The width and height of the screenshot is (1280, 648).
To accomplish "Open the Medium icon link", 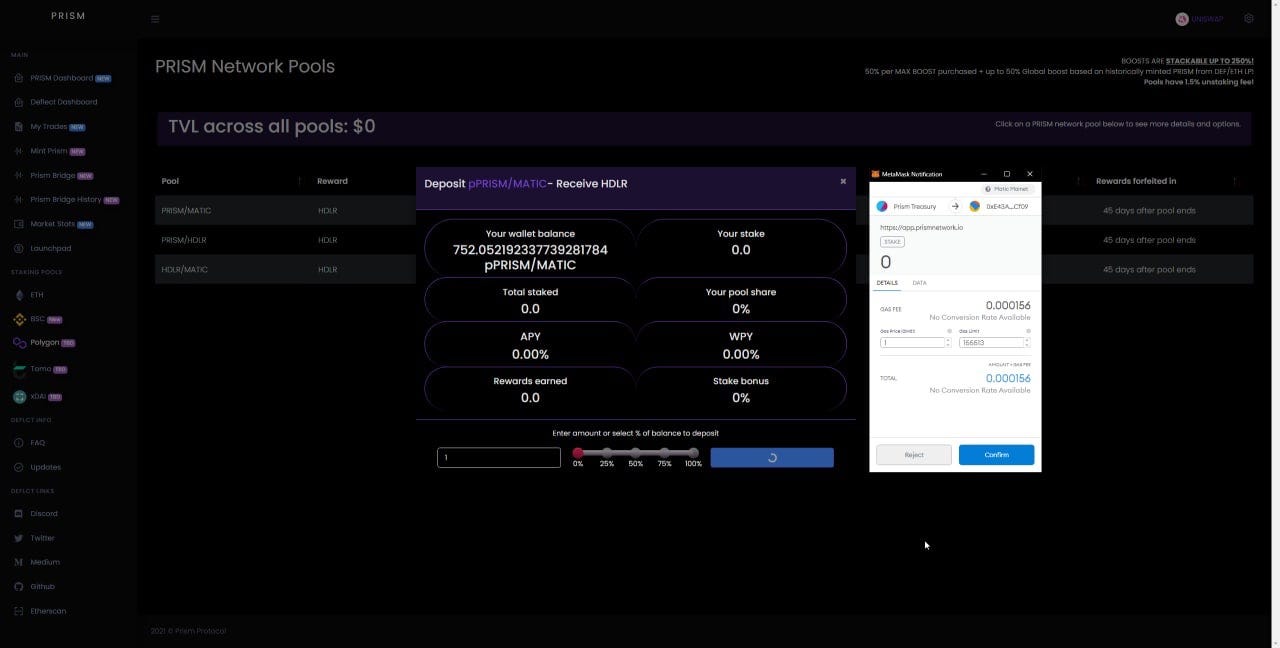I will click(x=19, y=562).
